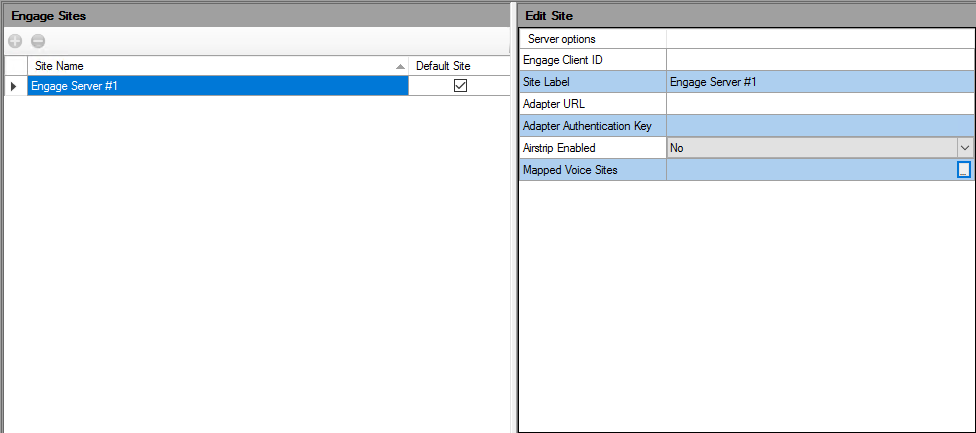Image resolution: width=976 pixels, height=433 pixels.
Task: Click the Site Name sort arrow
Action: tap(400, 66)
